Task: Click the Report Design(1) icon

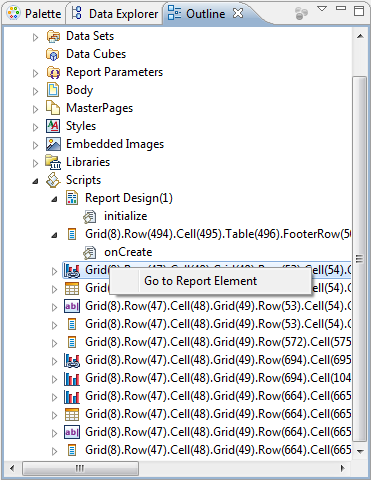Action: [x=72, y=198]
